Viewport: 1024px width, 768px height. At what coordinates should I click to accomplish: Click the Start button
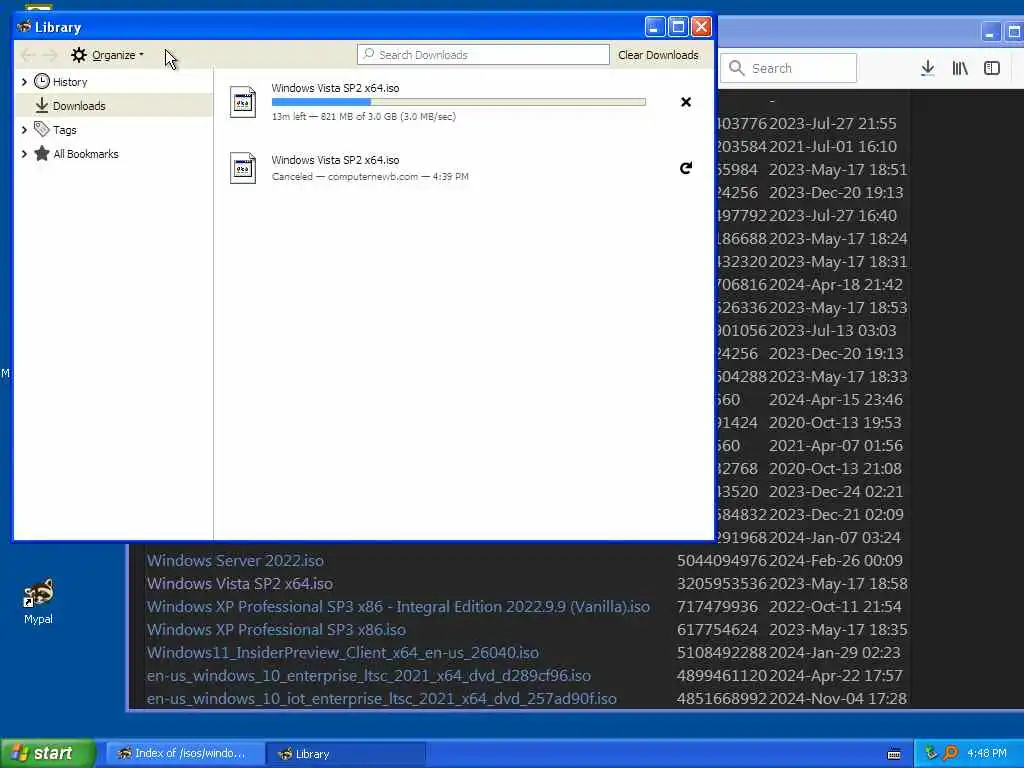coord(48,753)
